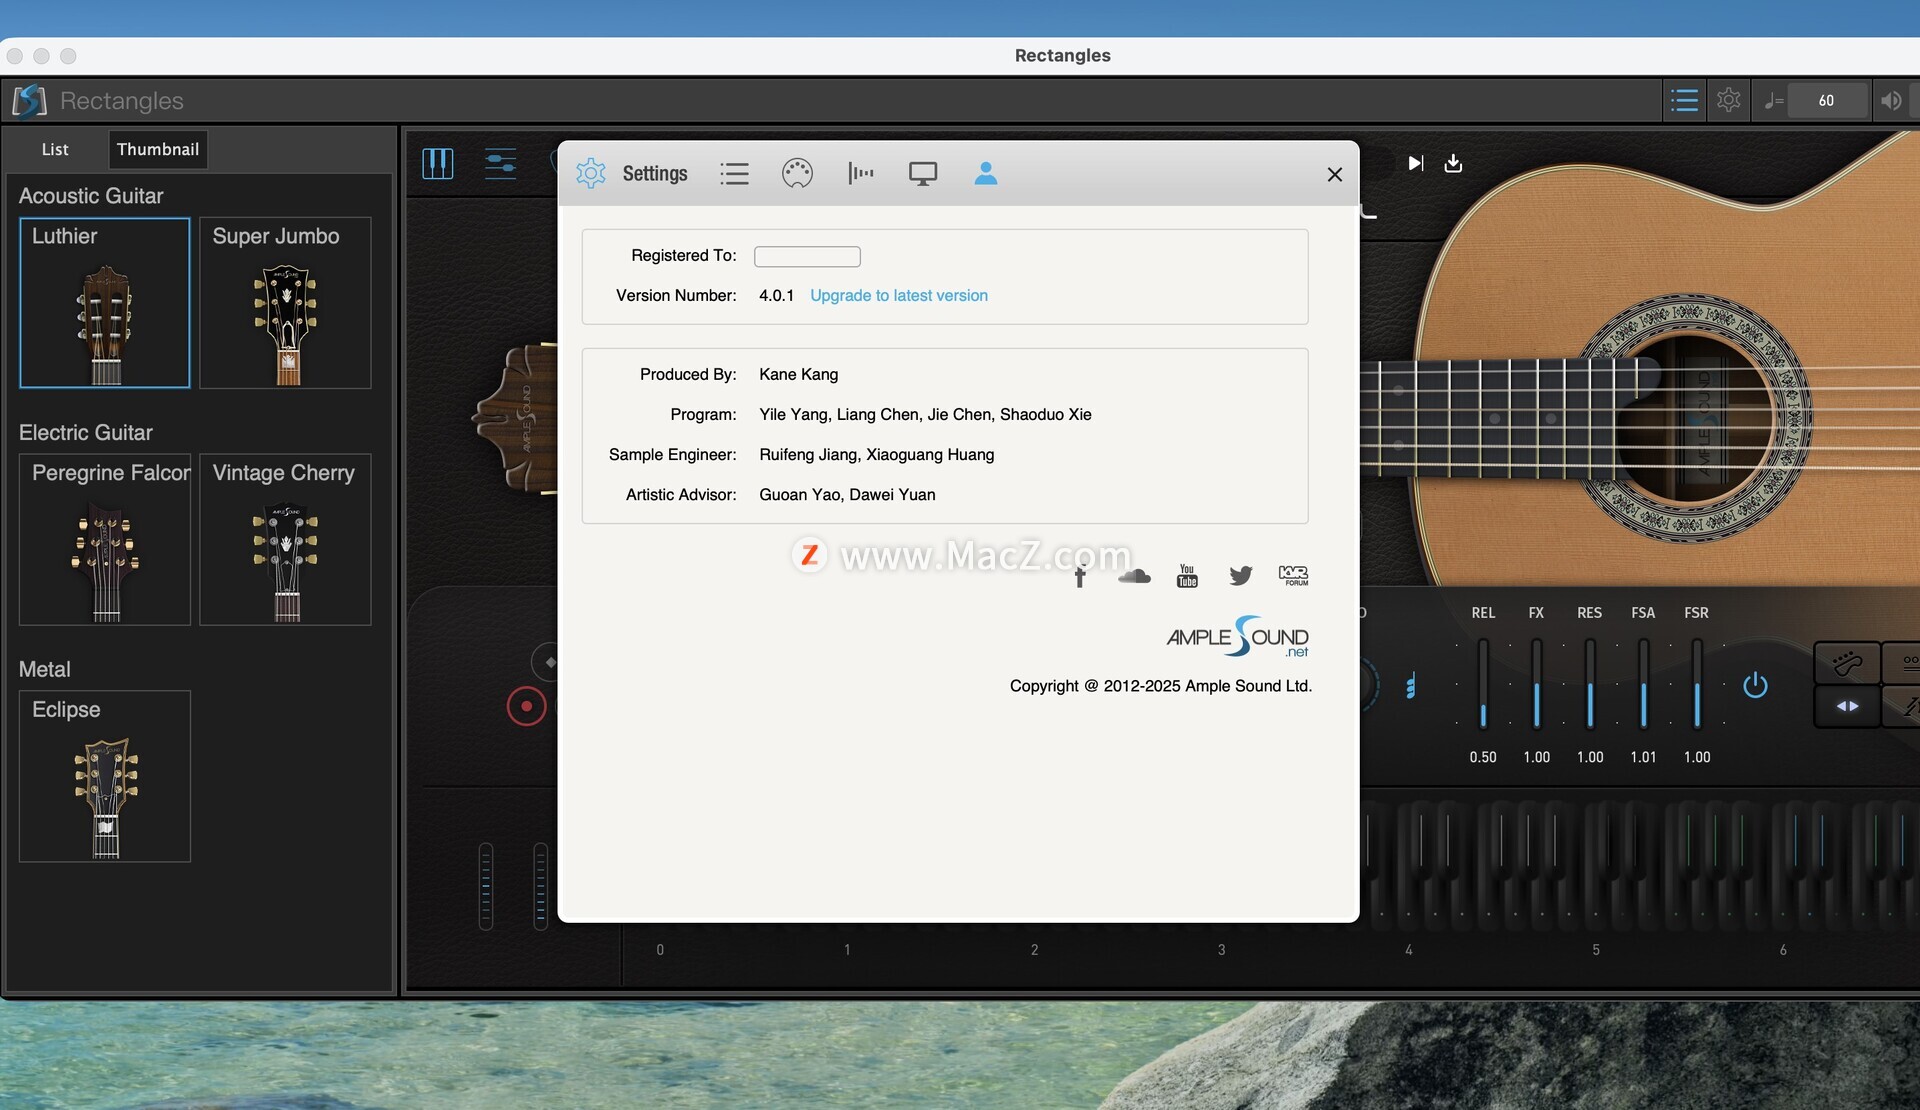Viewport: 1920px width, 1110px height.
Task: Click the Metal category header
Action: [x=45, y=669]
